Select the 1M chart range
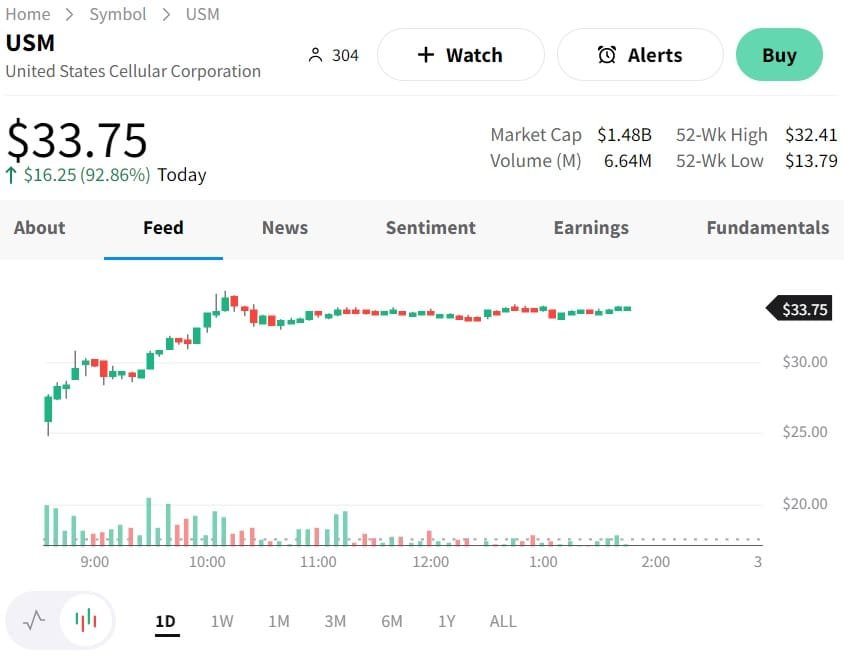The width and height of the screenshot is (844, 657). tap(279, 621)
